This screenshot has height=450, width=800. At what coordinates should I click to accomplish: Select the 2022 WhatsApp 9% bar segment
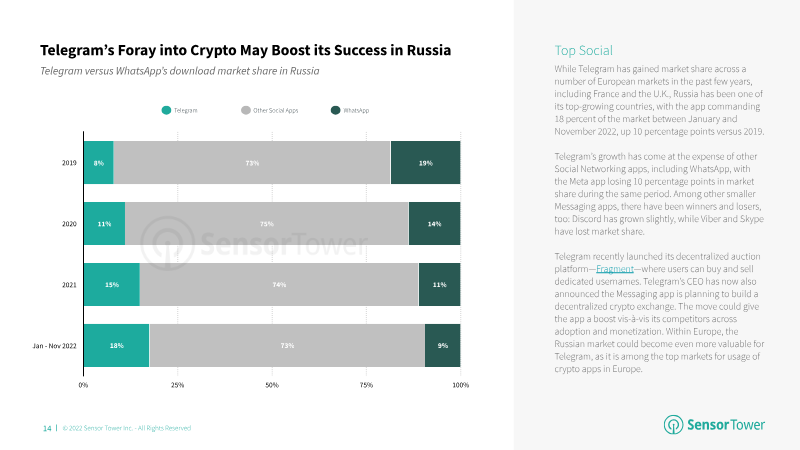point(442,345)
